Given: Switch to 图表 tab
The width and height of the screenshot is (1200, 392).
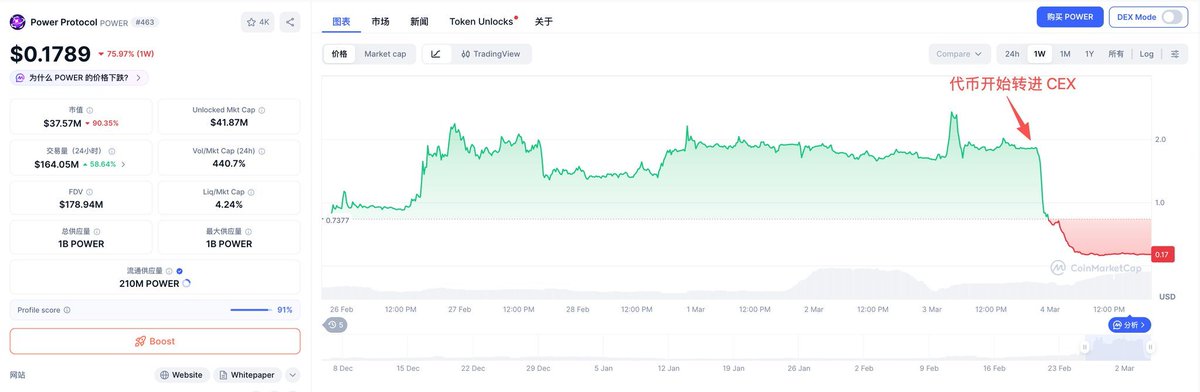Looking at the screenshot, I should click(341, 21).
